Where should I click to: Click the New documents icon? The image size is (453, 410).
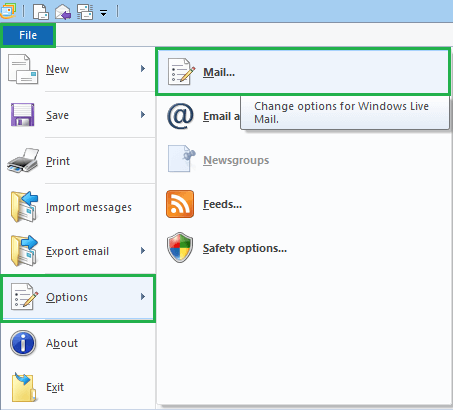[23, 69]
